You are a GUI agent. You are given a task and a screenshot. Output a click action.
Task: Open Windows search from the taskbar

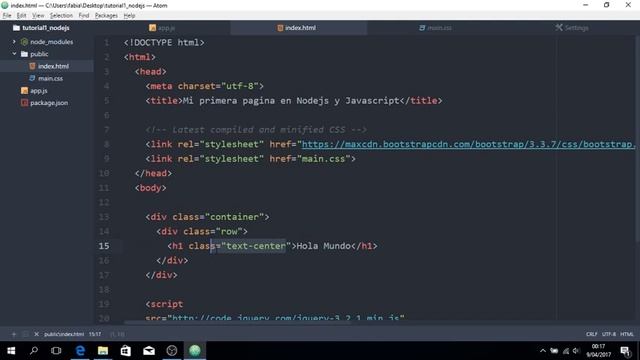coord(34,351)
